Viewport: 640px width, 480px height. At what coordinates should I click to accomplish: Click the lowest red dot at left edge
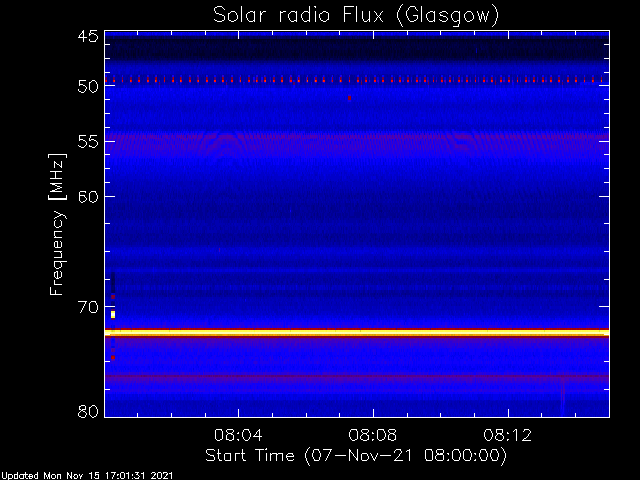point(113,358)
